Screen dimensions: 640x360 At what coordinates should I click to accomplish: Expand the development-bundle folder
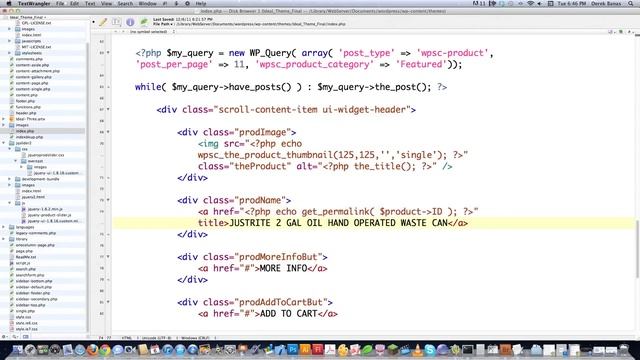(x=10, y=179)
